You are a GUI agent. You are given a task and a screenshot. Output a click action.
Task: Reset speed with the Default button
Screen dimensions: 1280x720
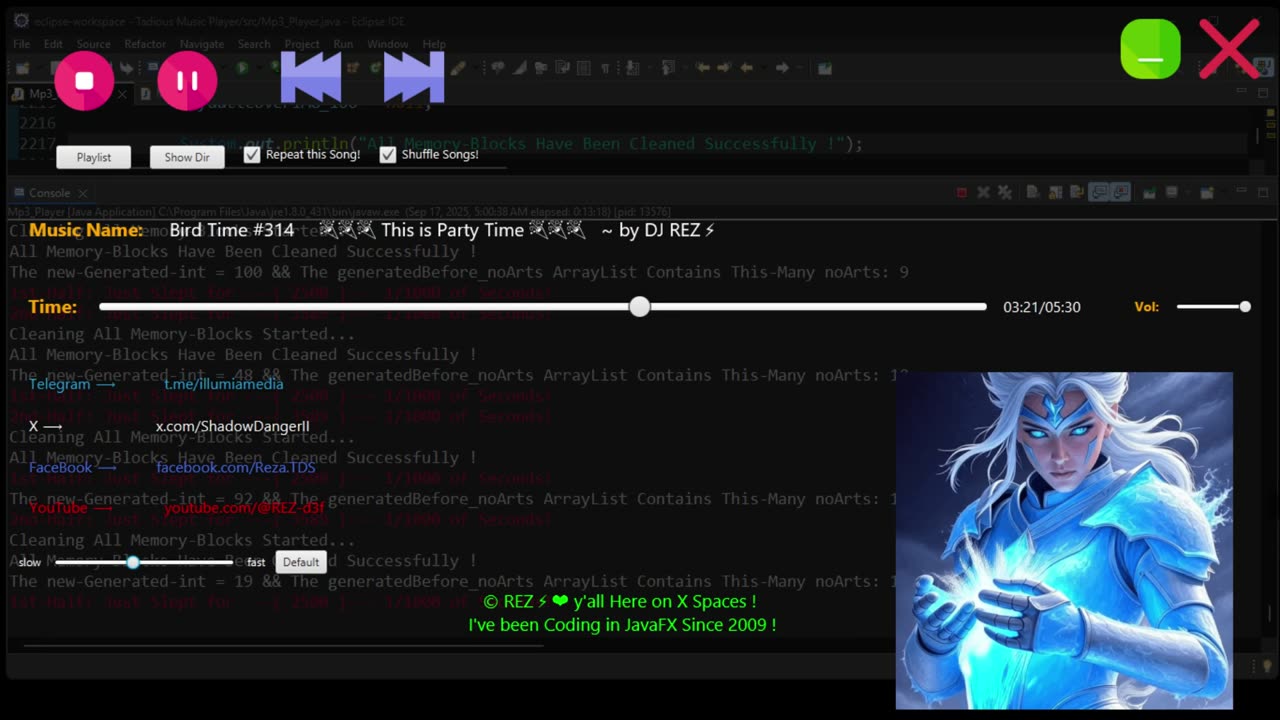[x=301, y=562]
